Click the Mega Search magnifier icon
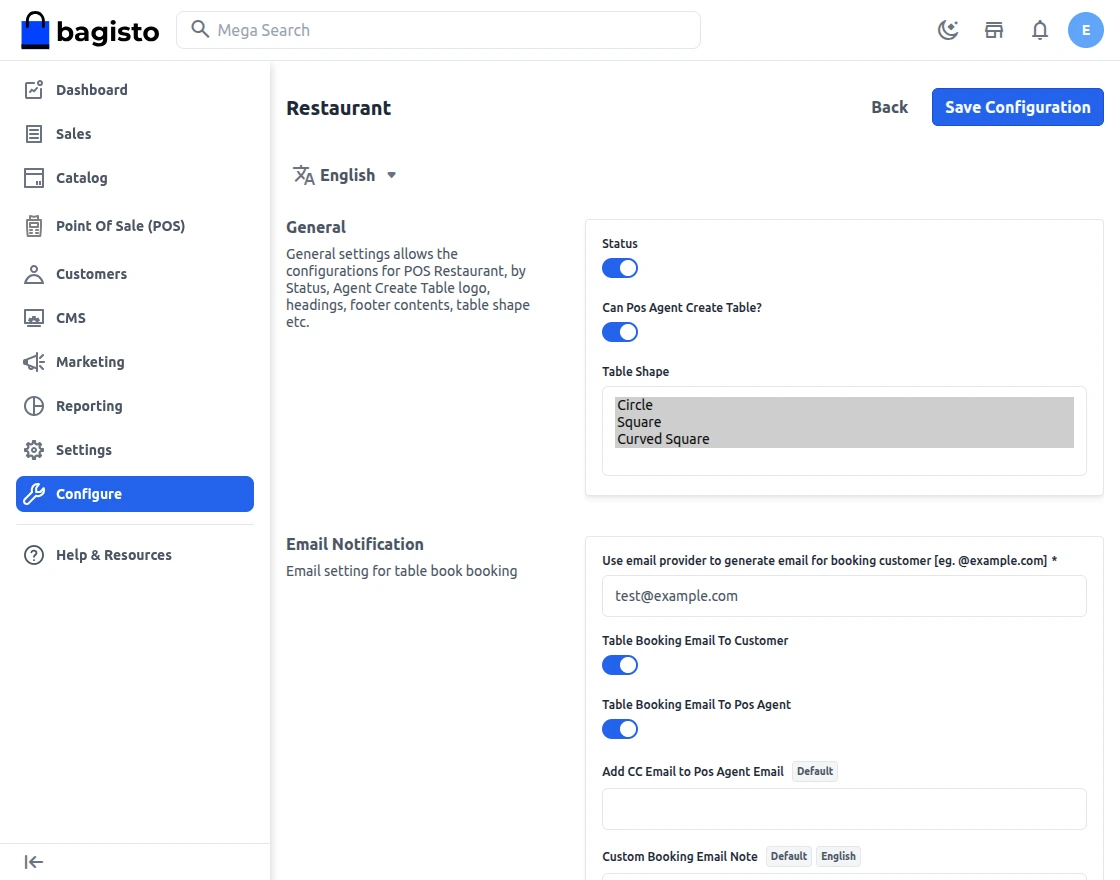This screenshot has height=880, width=1120. click(200, 29)
